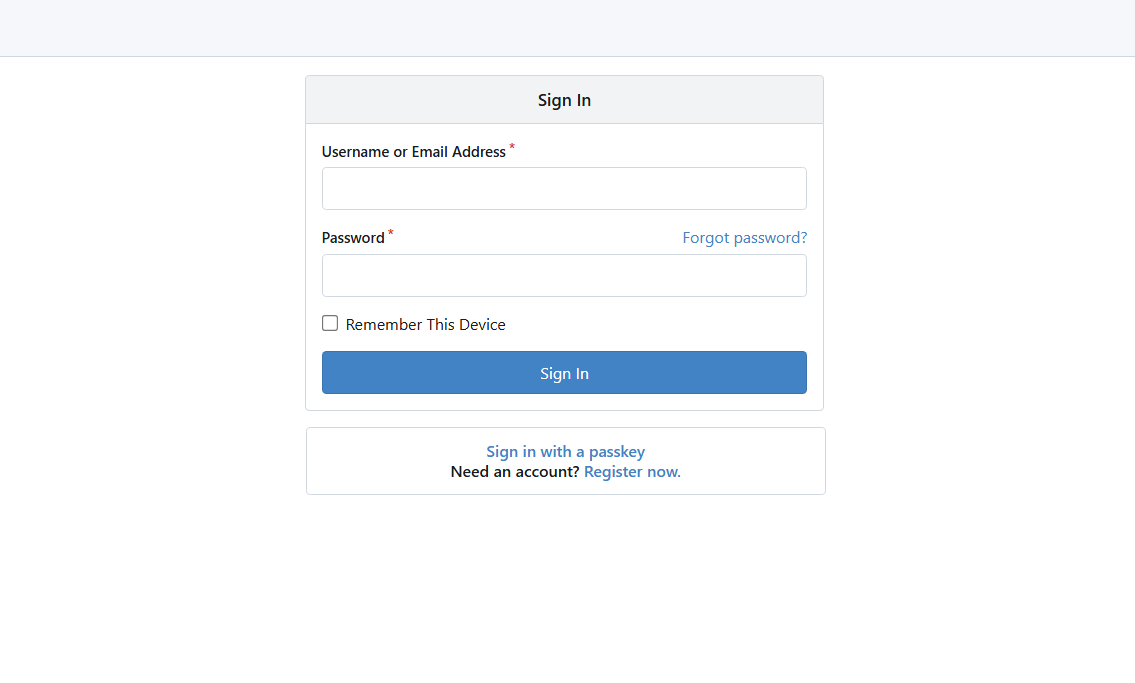Click the Sign In card heading
Screen dimensions: 1135x683
(x=564, y=100)
